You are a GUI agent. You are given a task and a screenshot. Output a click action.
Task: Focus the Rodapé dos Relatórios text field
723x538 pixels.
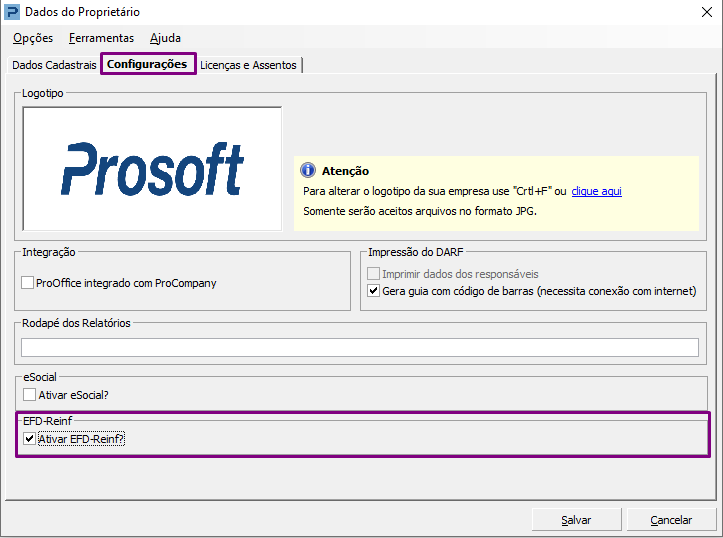coord(360,347)
